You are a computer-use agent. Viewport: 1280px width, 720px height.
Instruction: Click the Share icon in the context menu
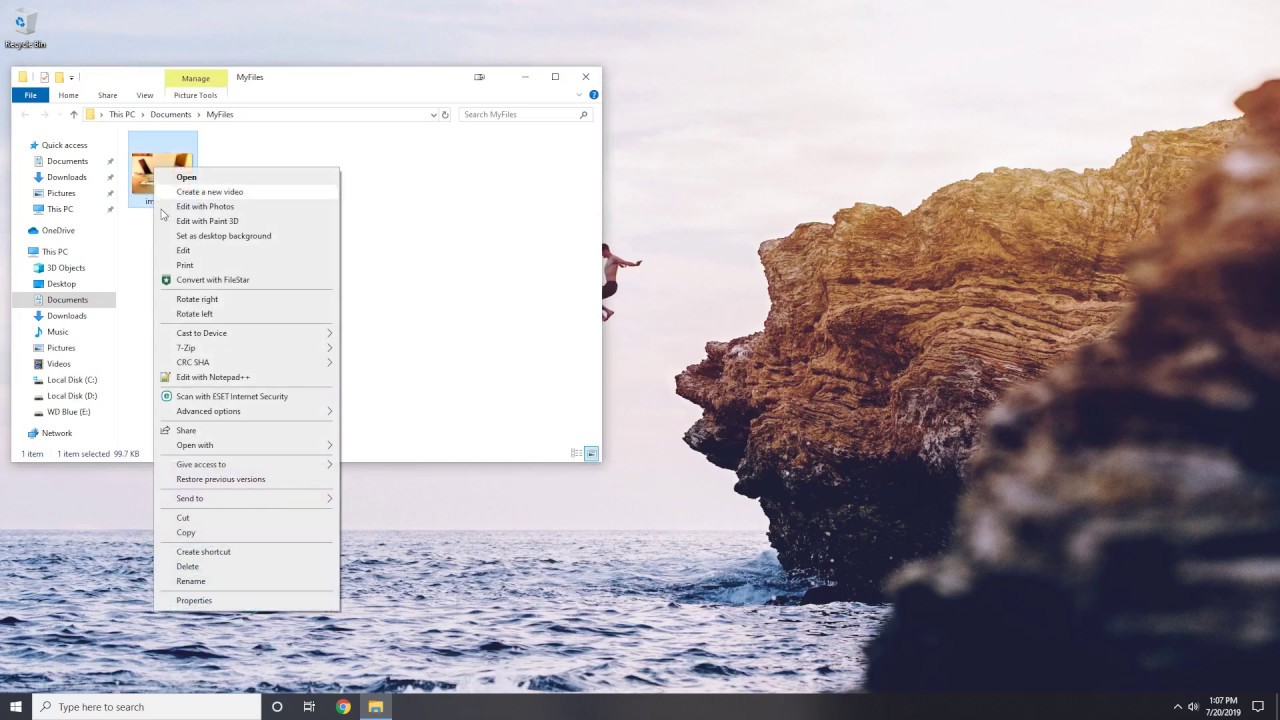[166, 430]
